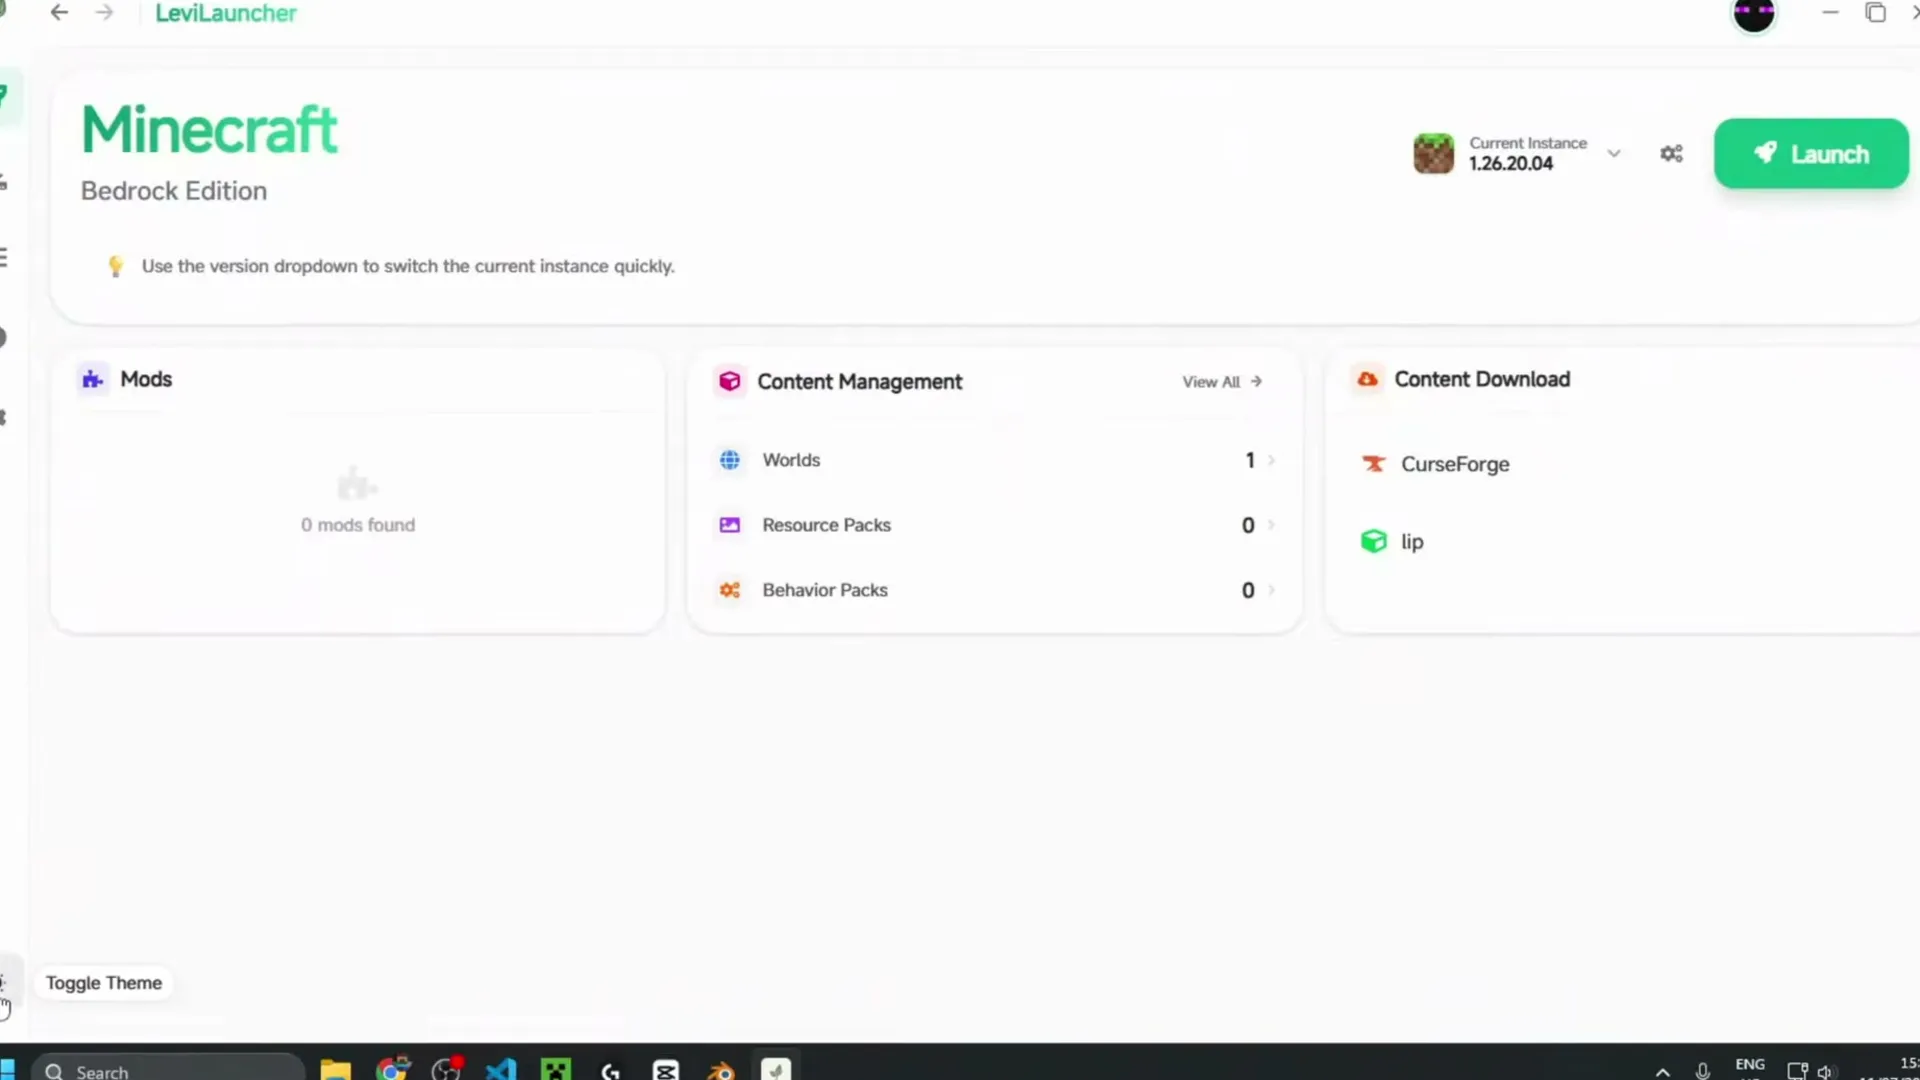Expand the chevron beside Worlds count
1920x1080 pixels.
(x=1271, y=460)
